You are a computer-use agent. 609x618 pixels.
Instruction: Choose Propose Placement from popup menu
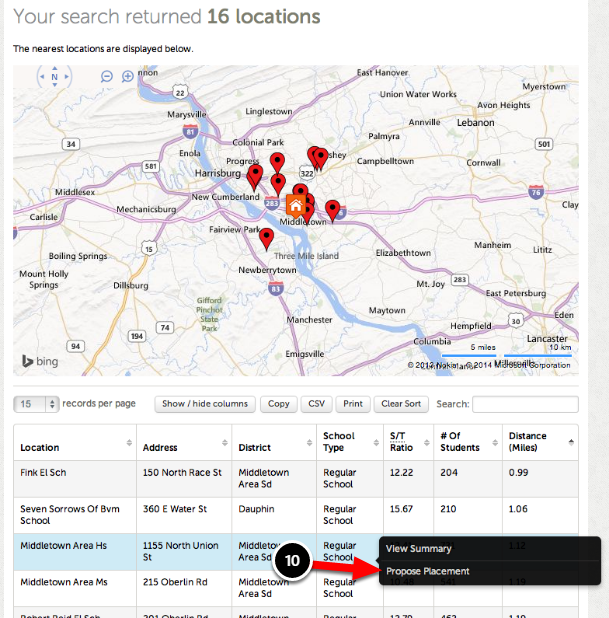click(428, 571)
